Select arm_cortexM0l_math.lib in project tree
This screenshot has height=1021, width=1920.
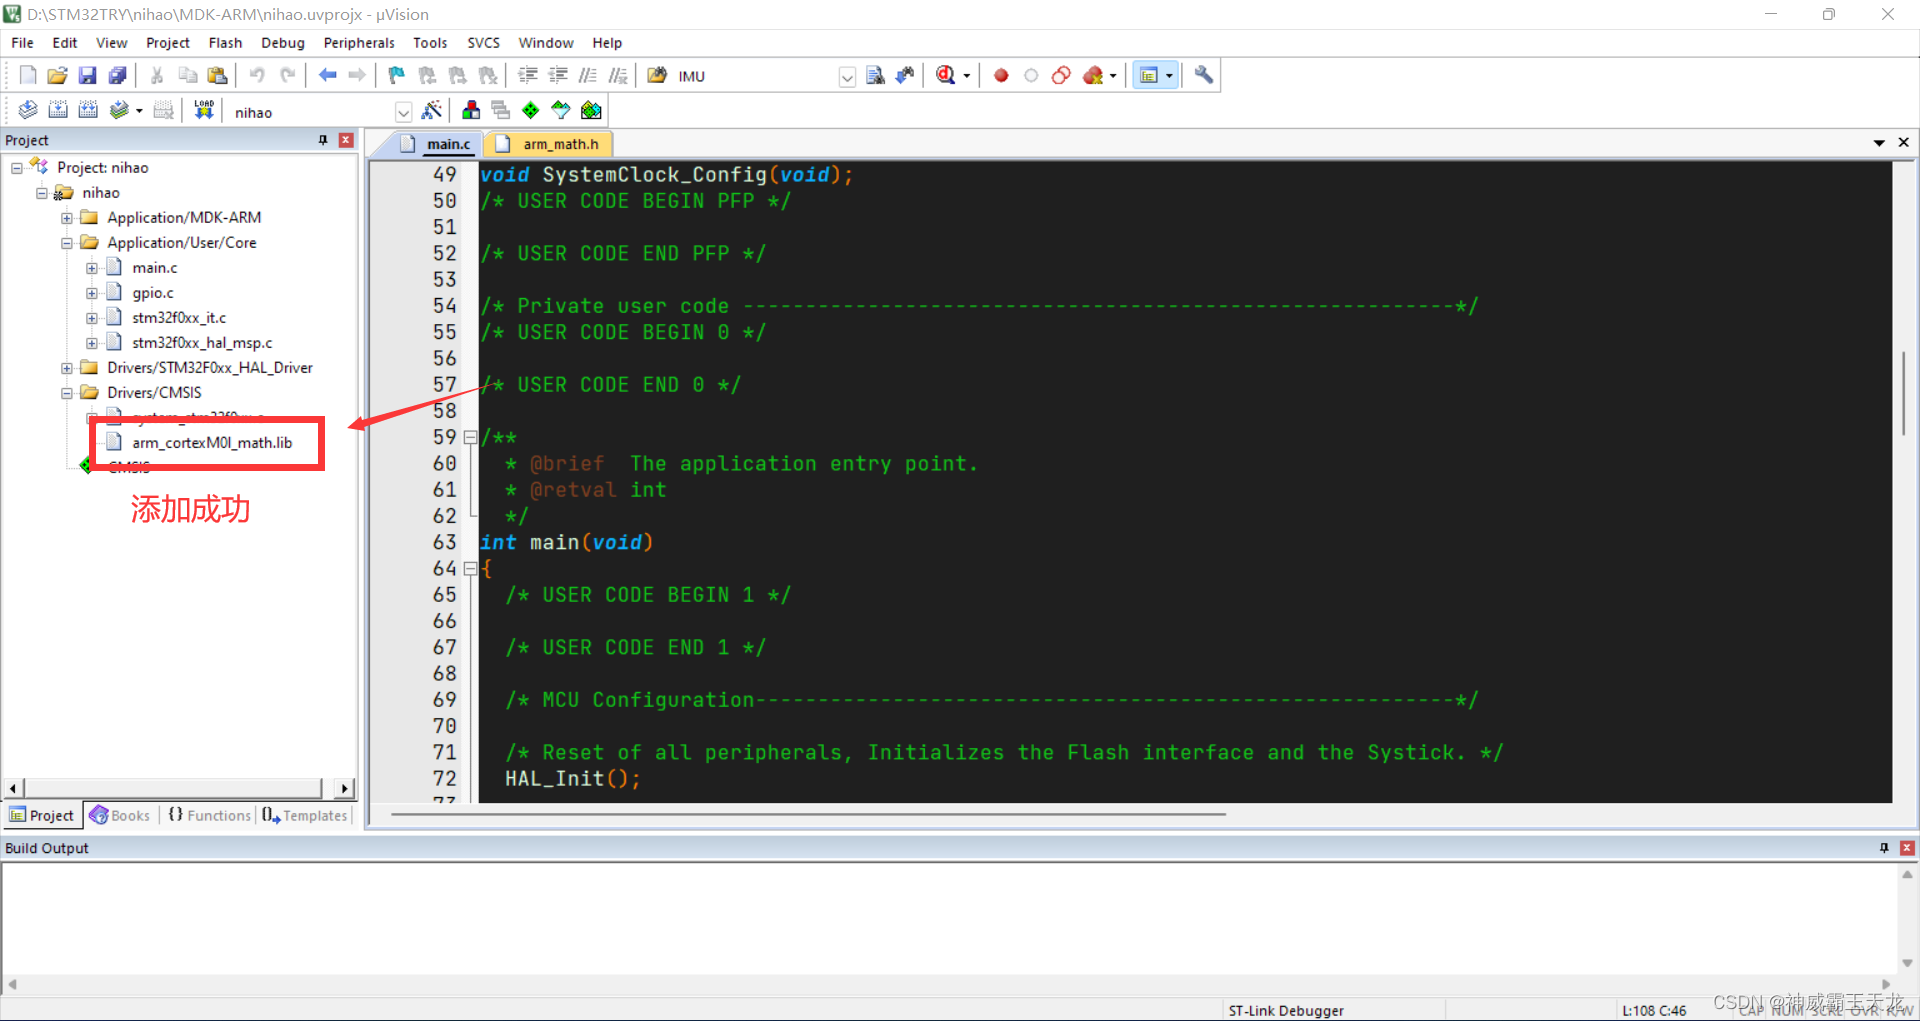point(212,442)
